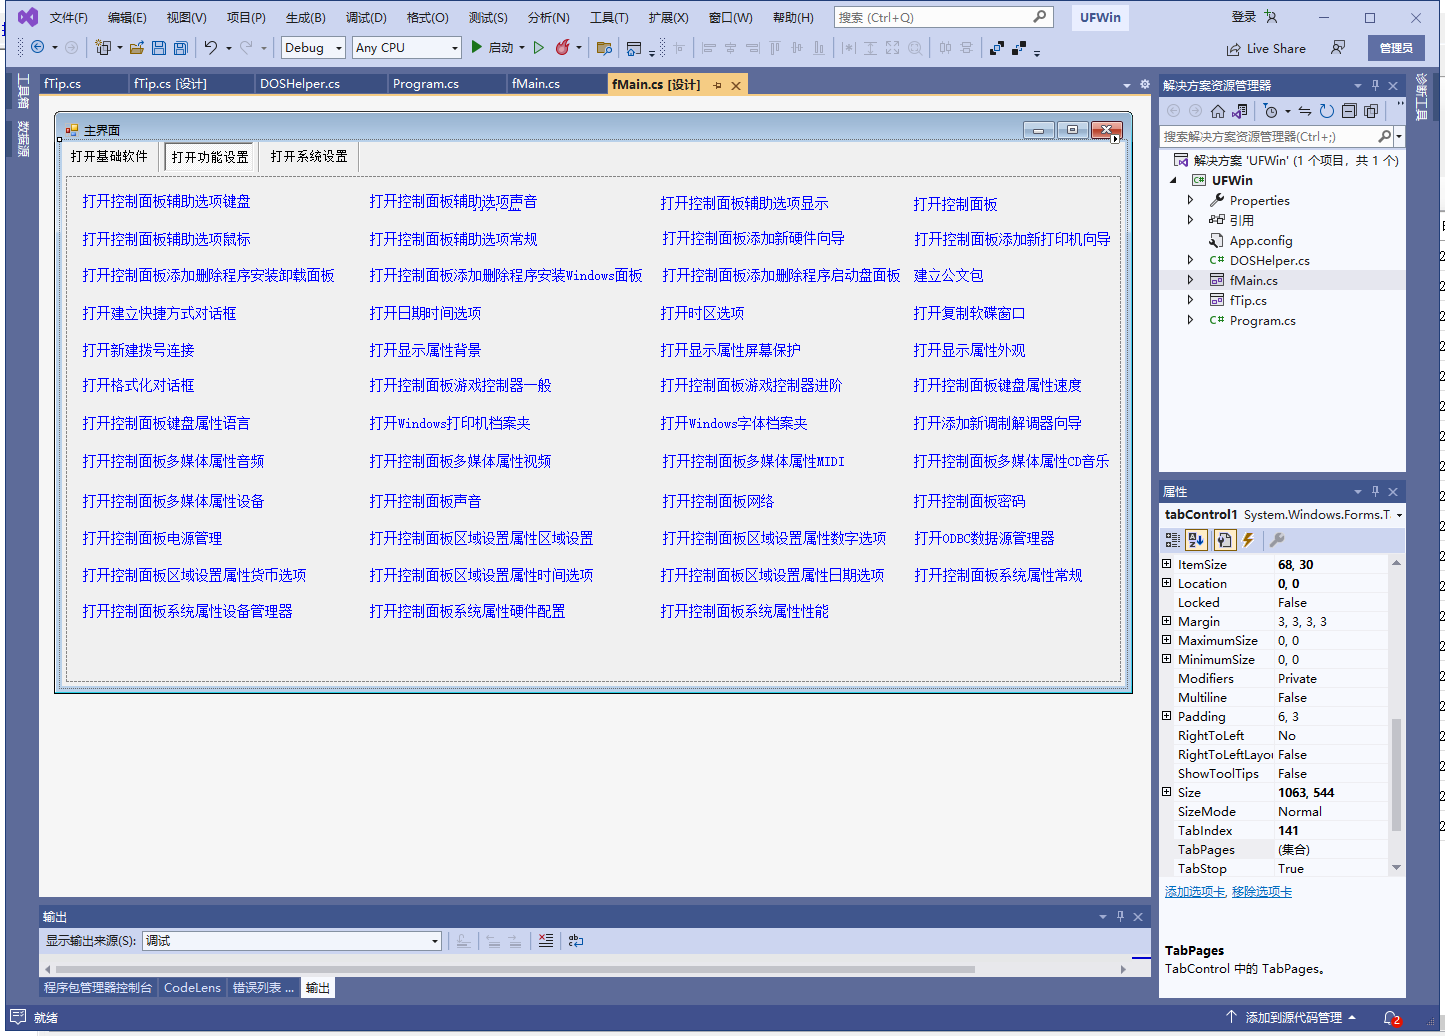
Task: Open the Debug configuration dropdown
Action: pos(313,48)
